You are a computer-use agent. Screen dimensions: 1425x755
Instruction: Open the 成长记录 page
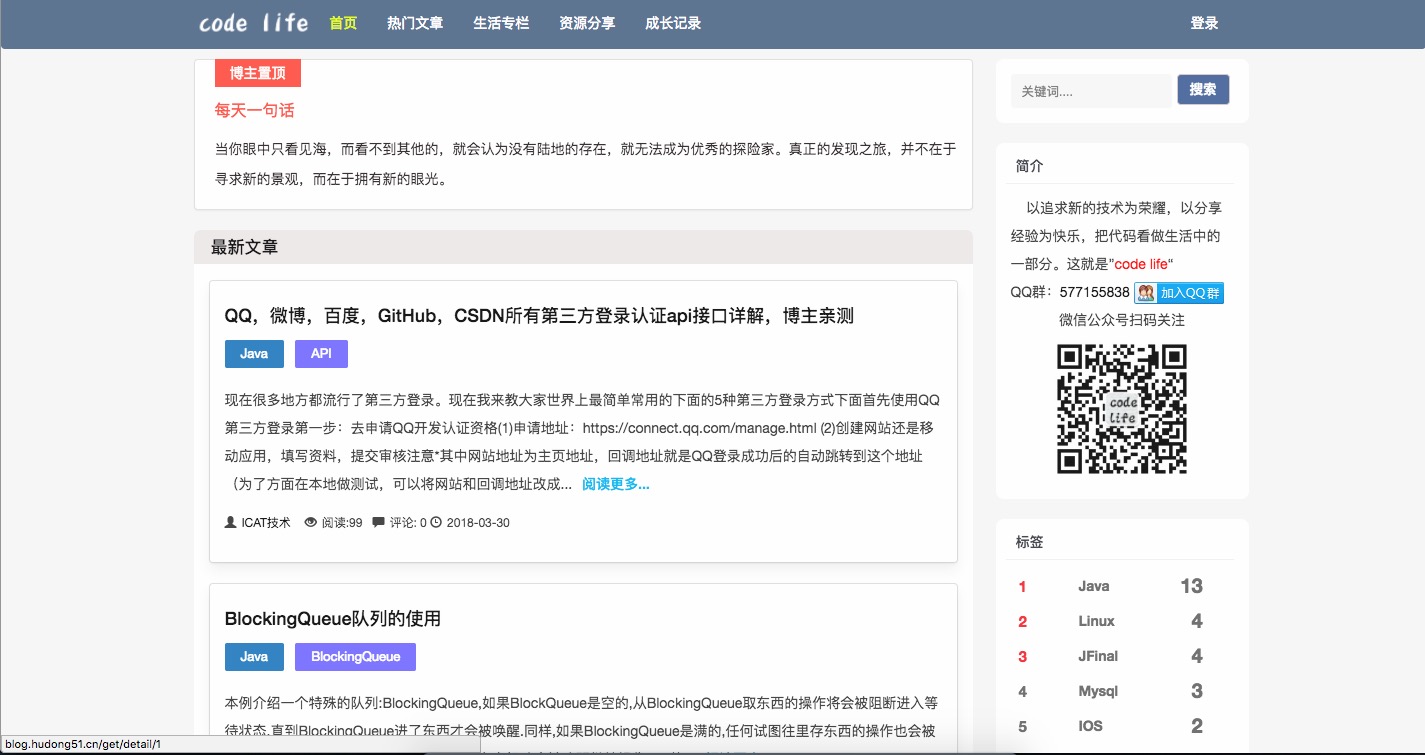pyautogui.click(x=673, y=23)
